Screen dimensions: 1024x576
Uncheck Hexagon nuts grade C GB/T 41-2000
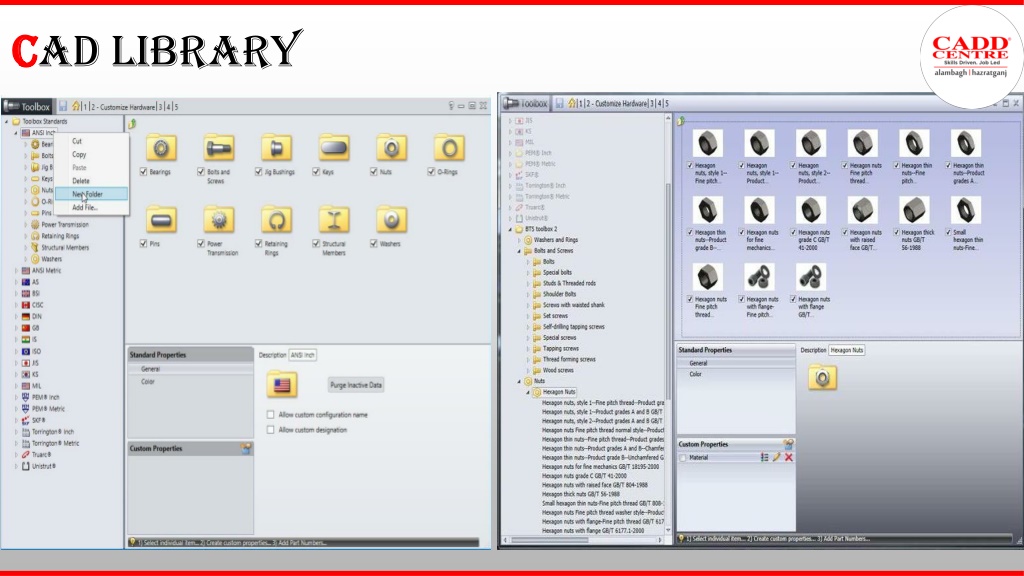(x=793, y=232)
